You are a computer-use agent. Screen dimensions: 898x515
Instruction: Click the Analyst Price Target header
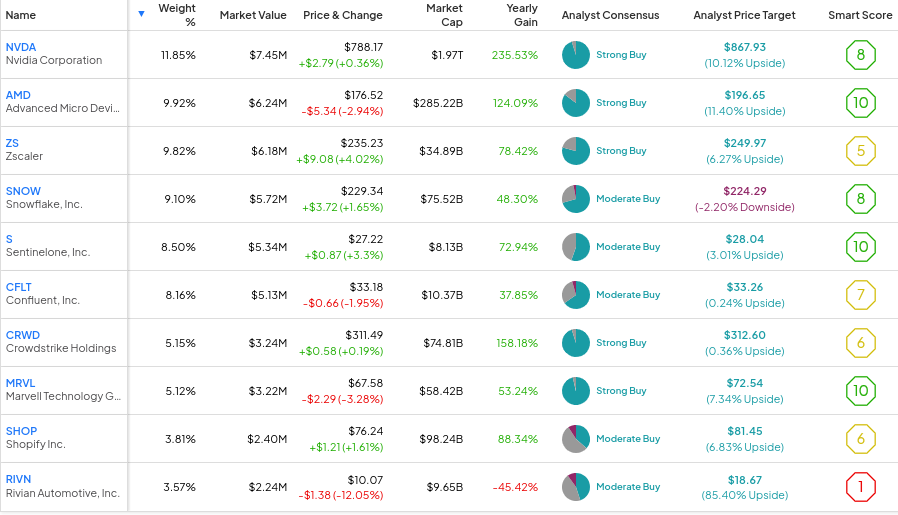(x=744, y=15)
